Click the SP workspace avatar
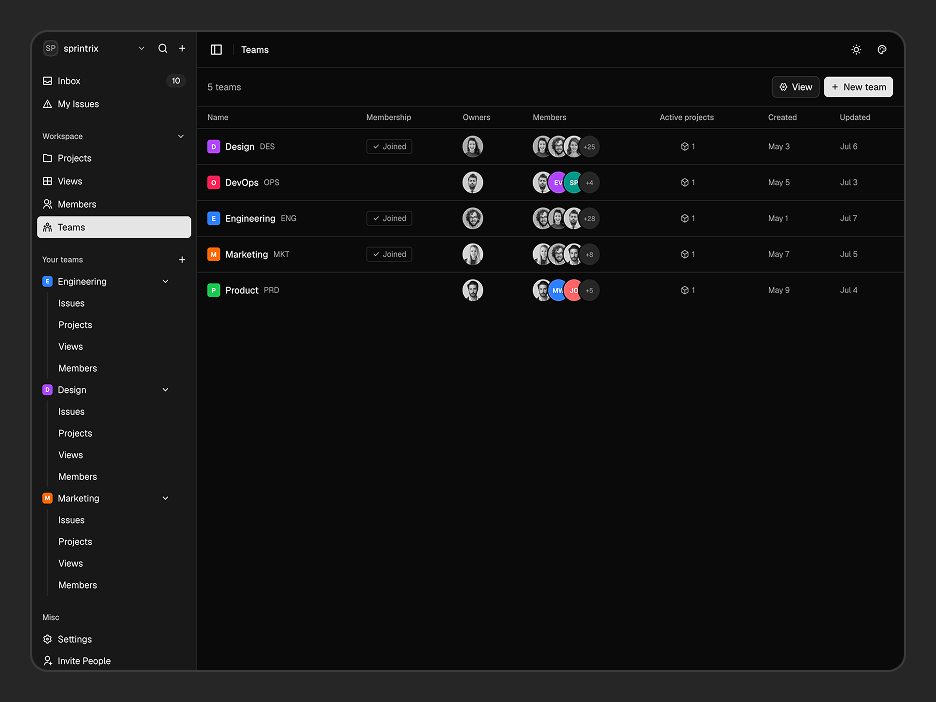 pos(51,48)
